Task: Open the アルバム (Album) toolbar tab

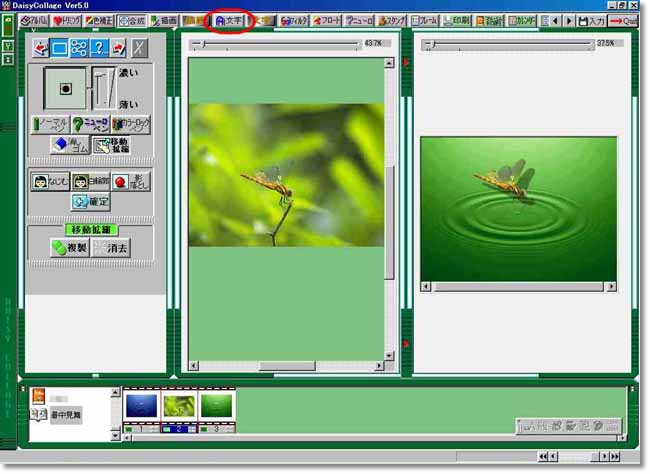Action: 34,21
